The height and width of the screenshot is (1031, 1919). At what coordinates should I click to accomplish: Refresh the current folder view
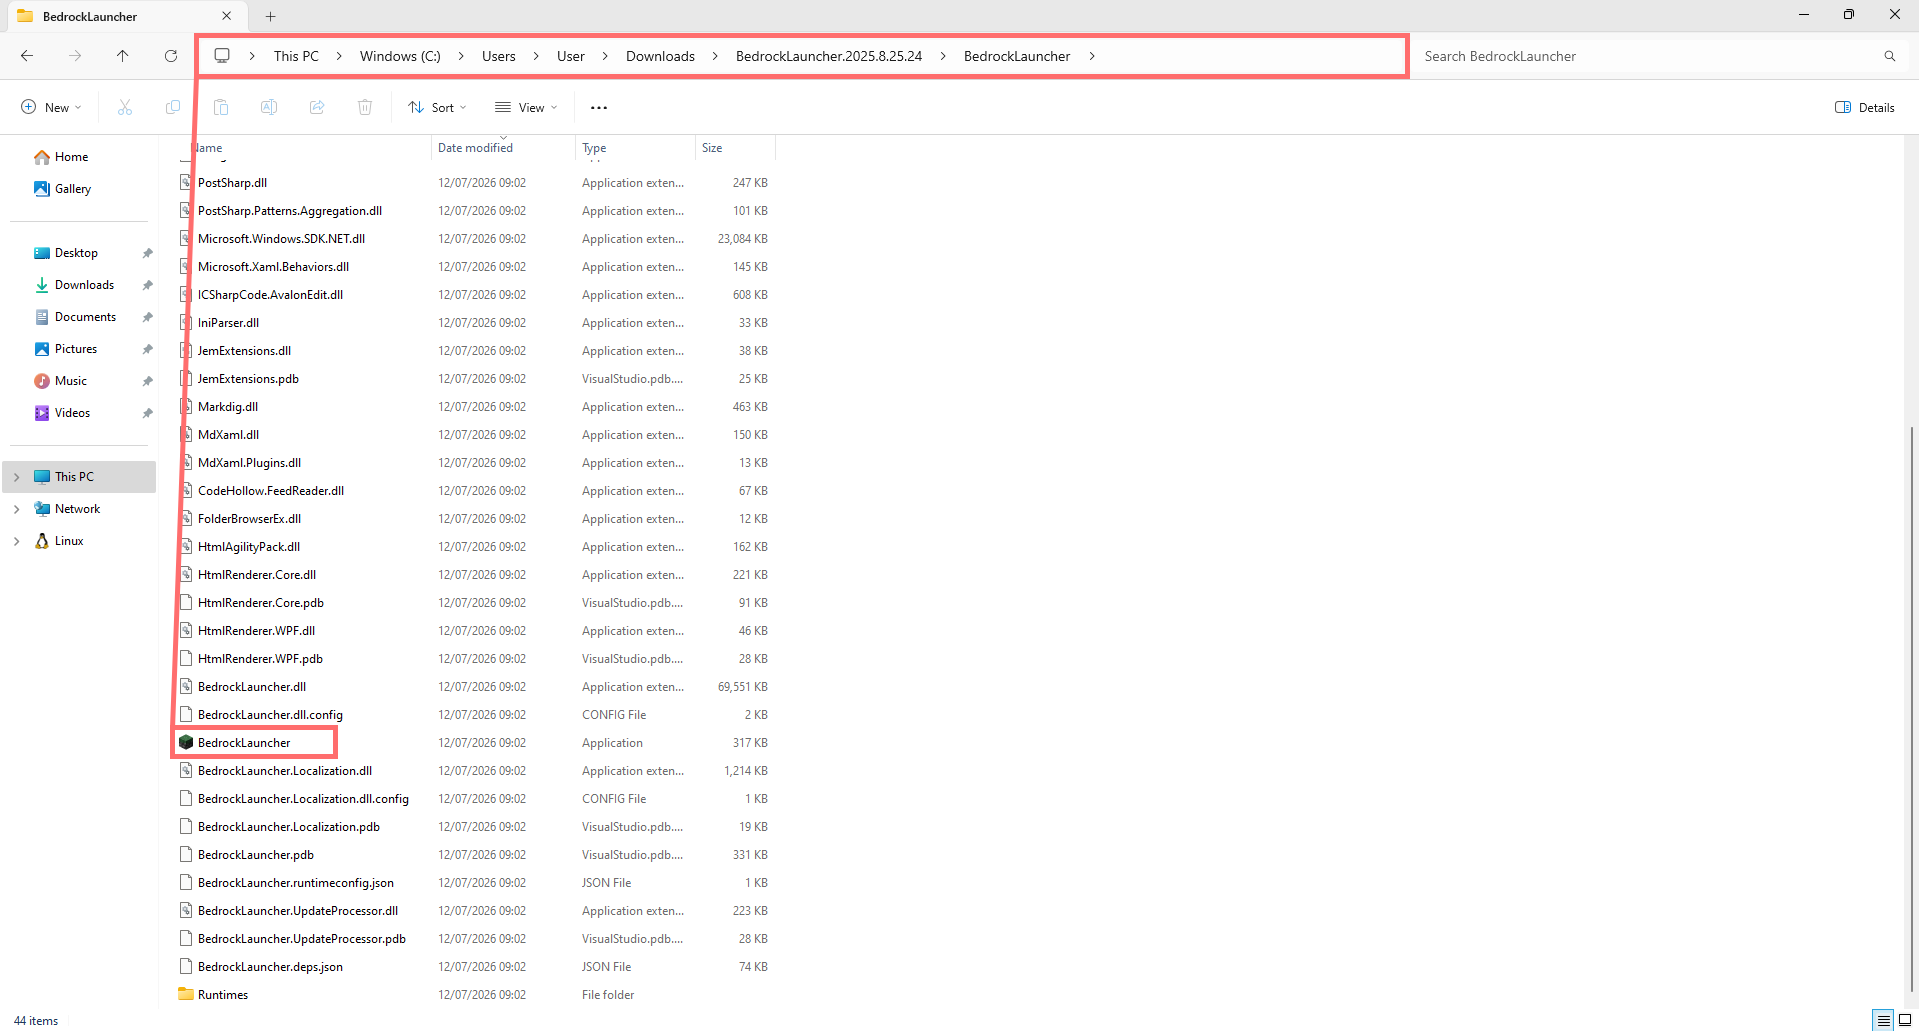[171, 56]
